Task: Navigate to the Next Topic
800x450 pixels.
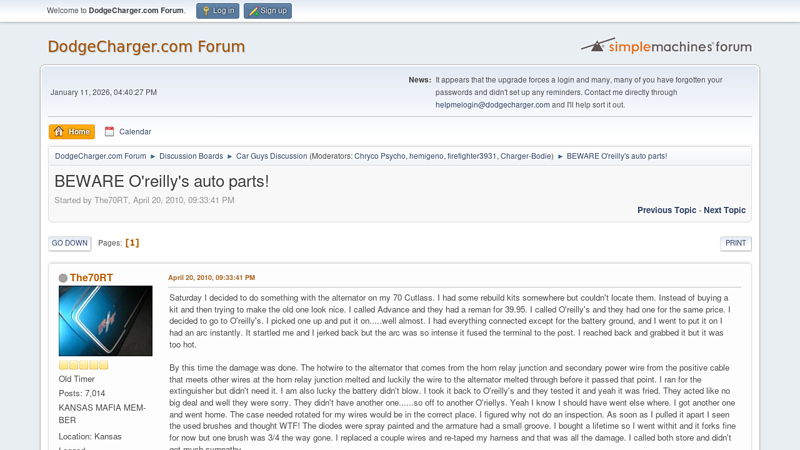Action: pos(724,210)
